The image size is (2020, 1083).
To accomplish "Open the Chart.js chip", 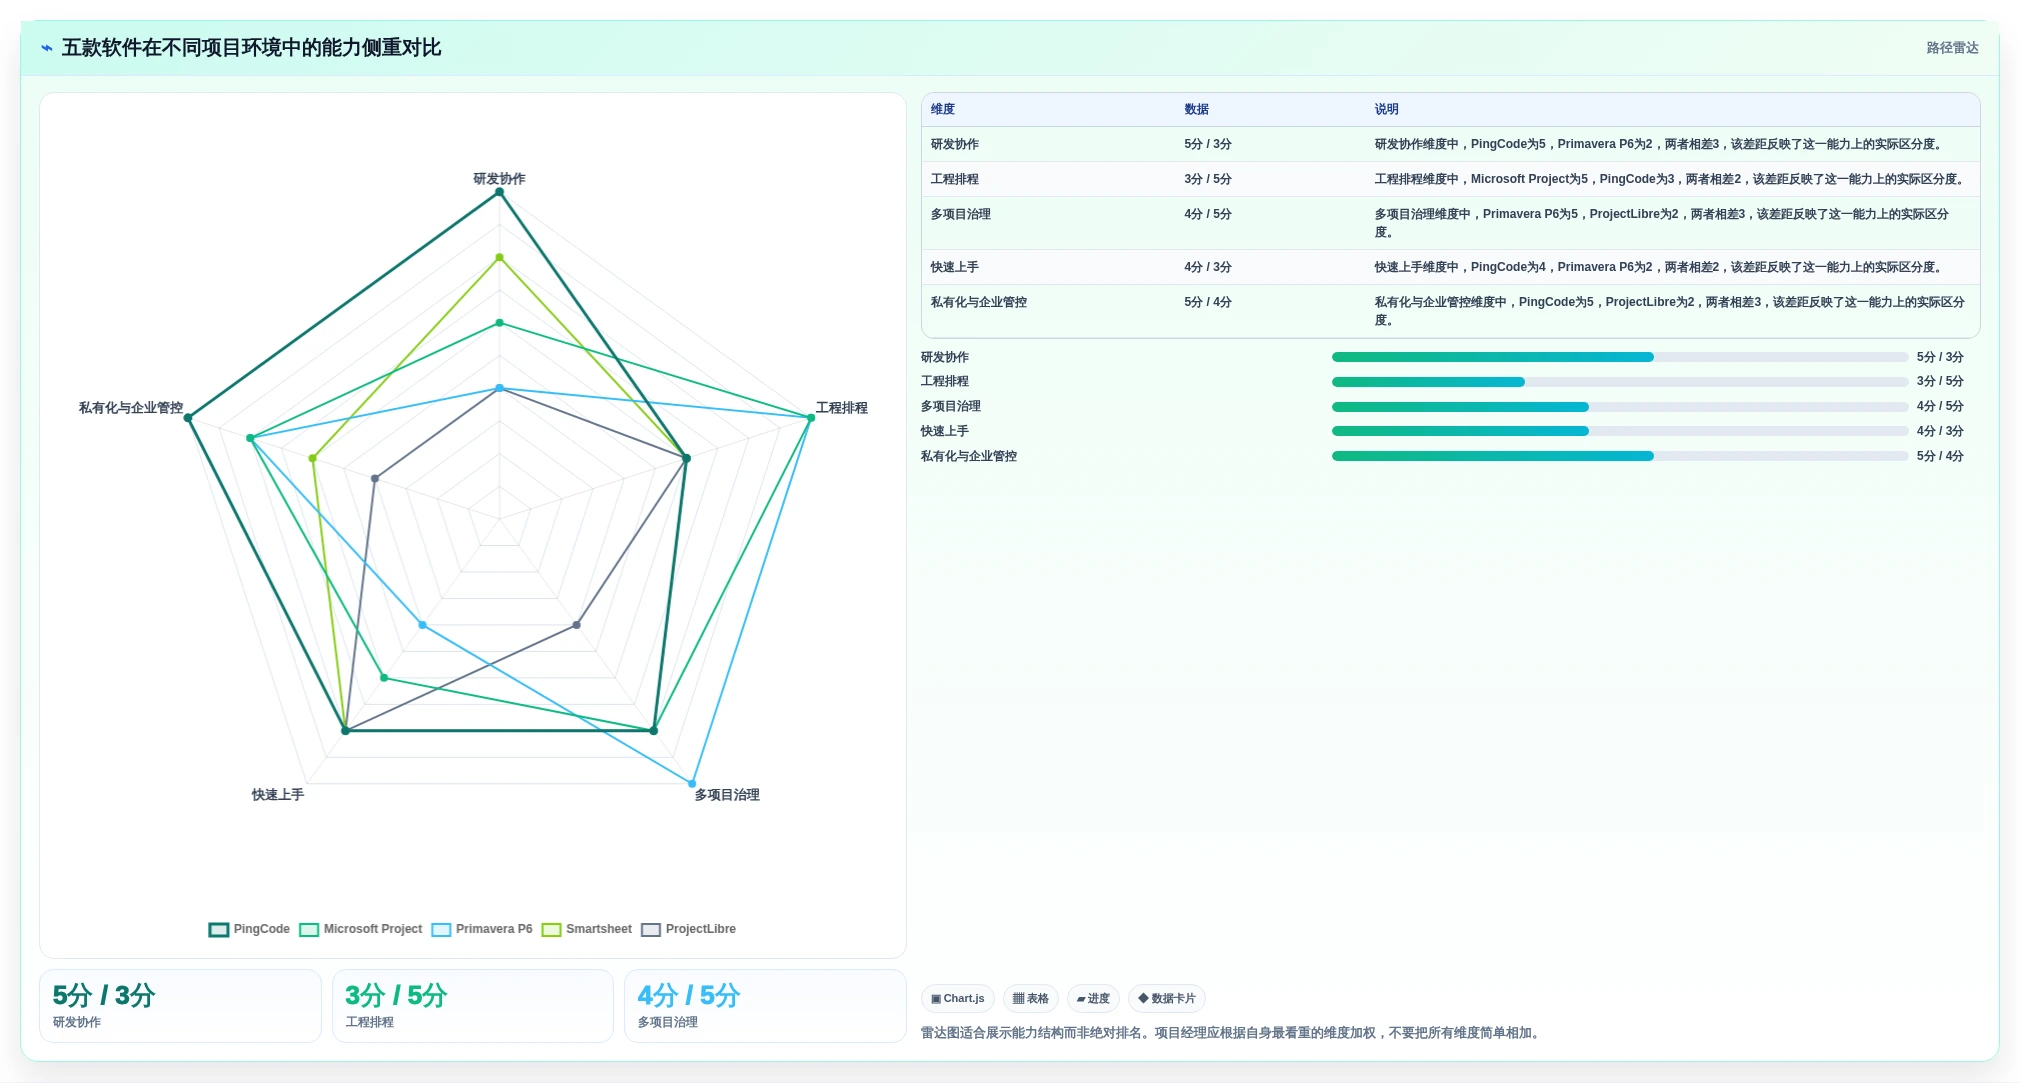I will click(958, 998).
